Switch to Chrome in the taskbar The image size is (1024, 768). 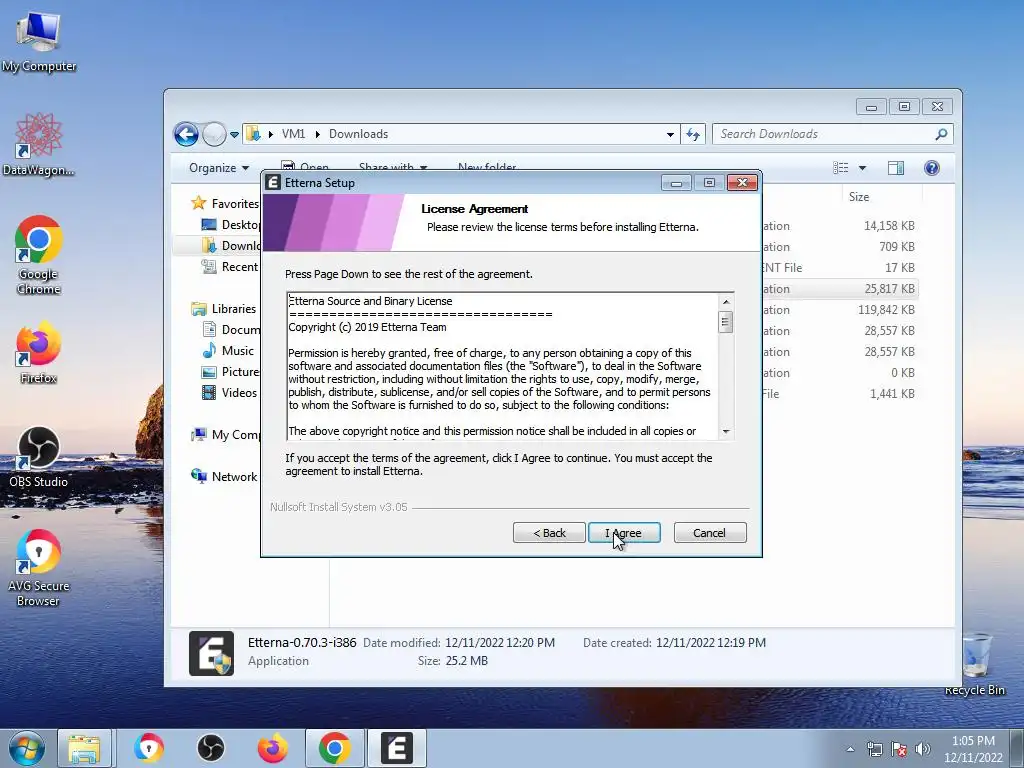click(334, 748)
